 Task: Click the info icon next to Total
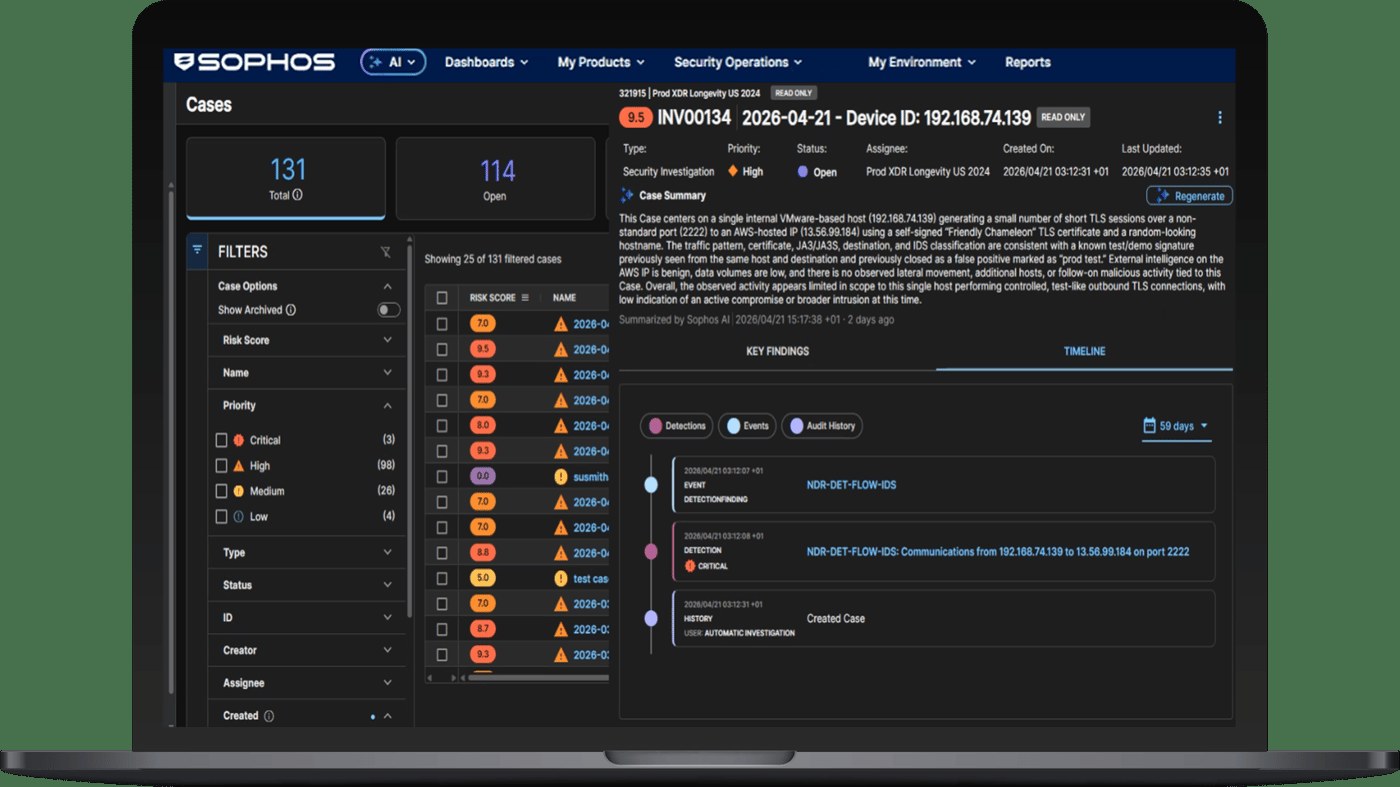298,196
